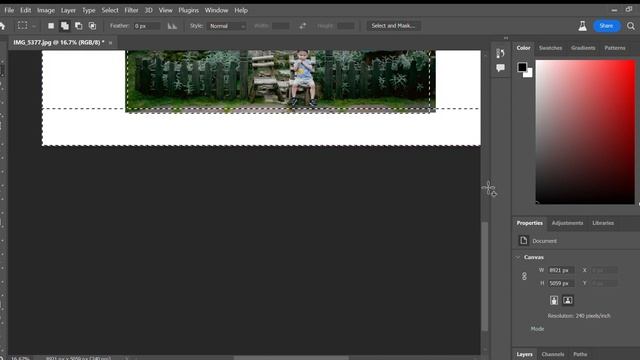Switch to the Color tab
The height and width of the screenshot is (360, 640).
tap(523, 48)
